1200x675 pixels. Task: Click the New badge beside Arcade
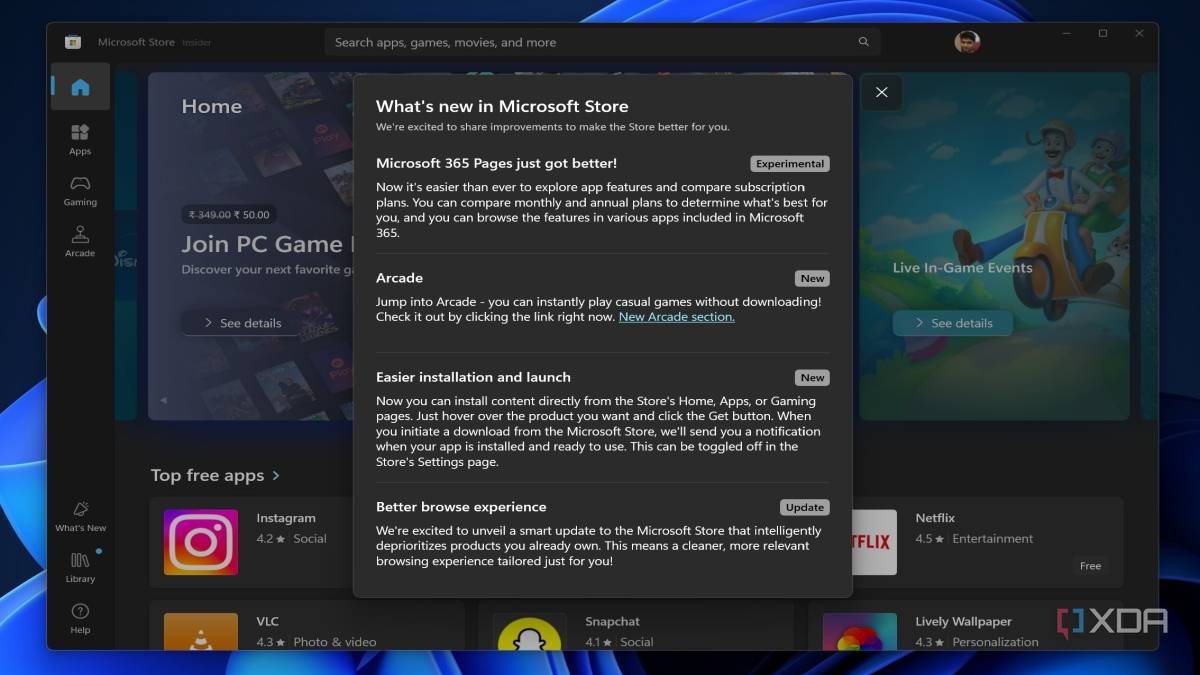[812, 279]
